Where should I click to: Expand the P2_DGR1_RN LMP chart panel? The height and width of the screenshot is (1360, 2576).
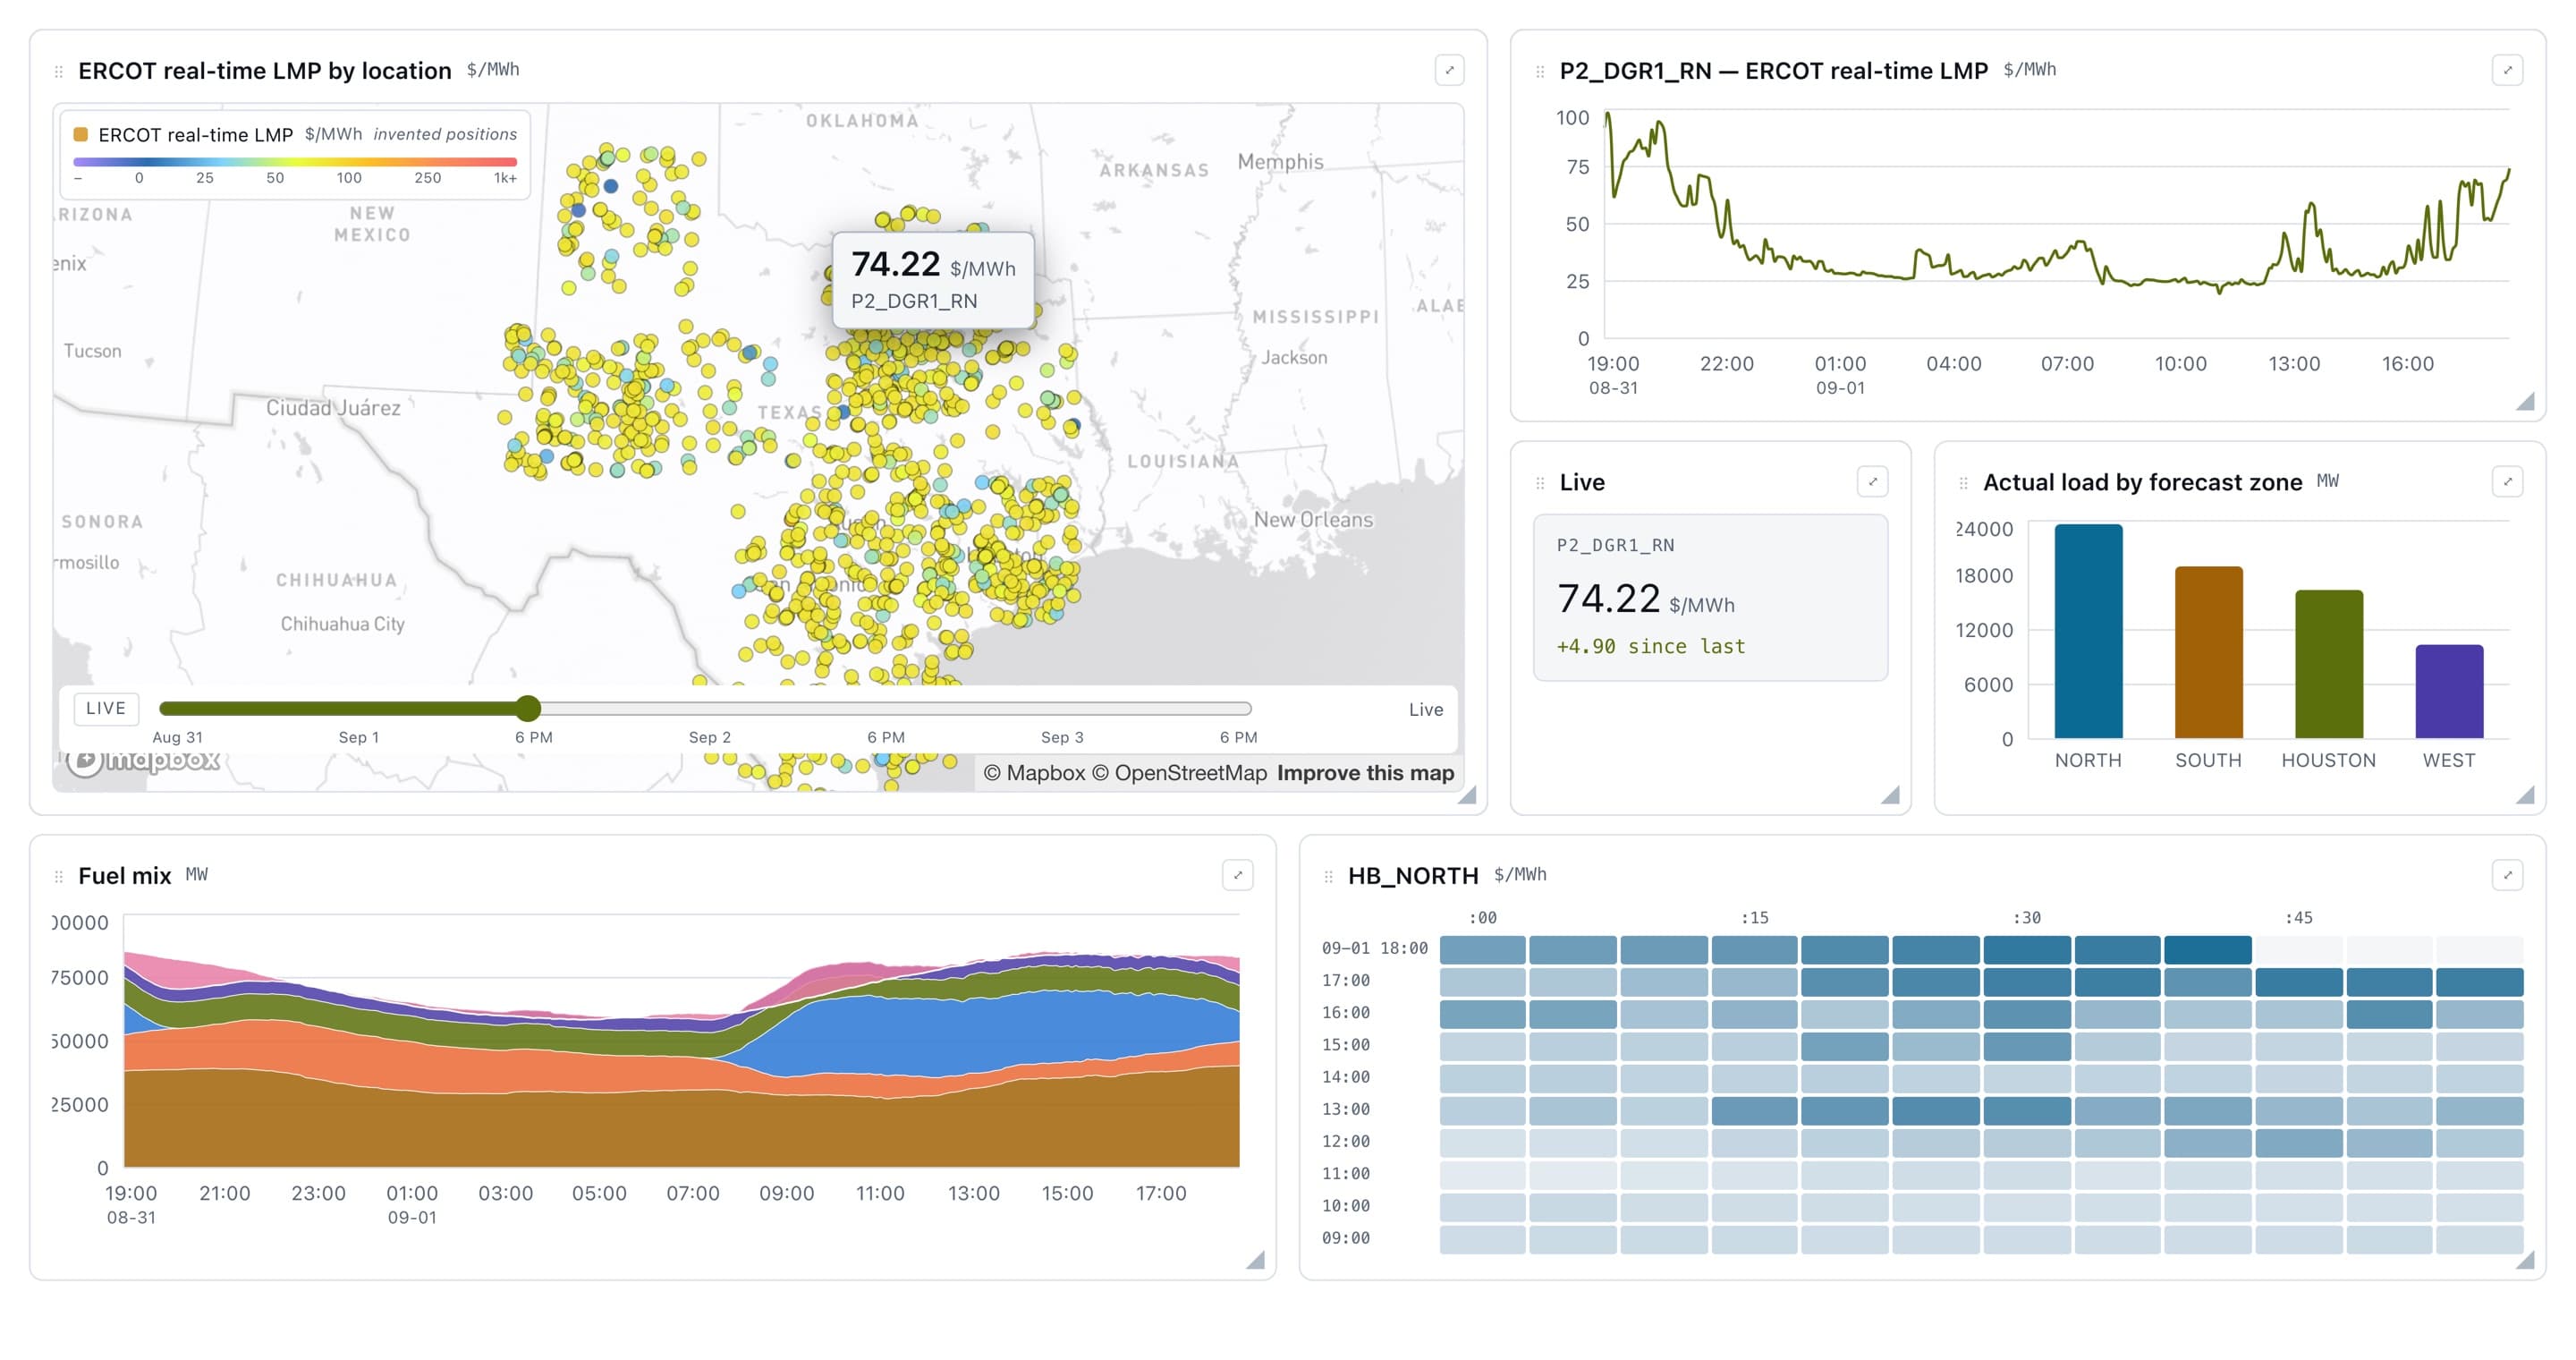(x=2507, y=70)
